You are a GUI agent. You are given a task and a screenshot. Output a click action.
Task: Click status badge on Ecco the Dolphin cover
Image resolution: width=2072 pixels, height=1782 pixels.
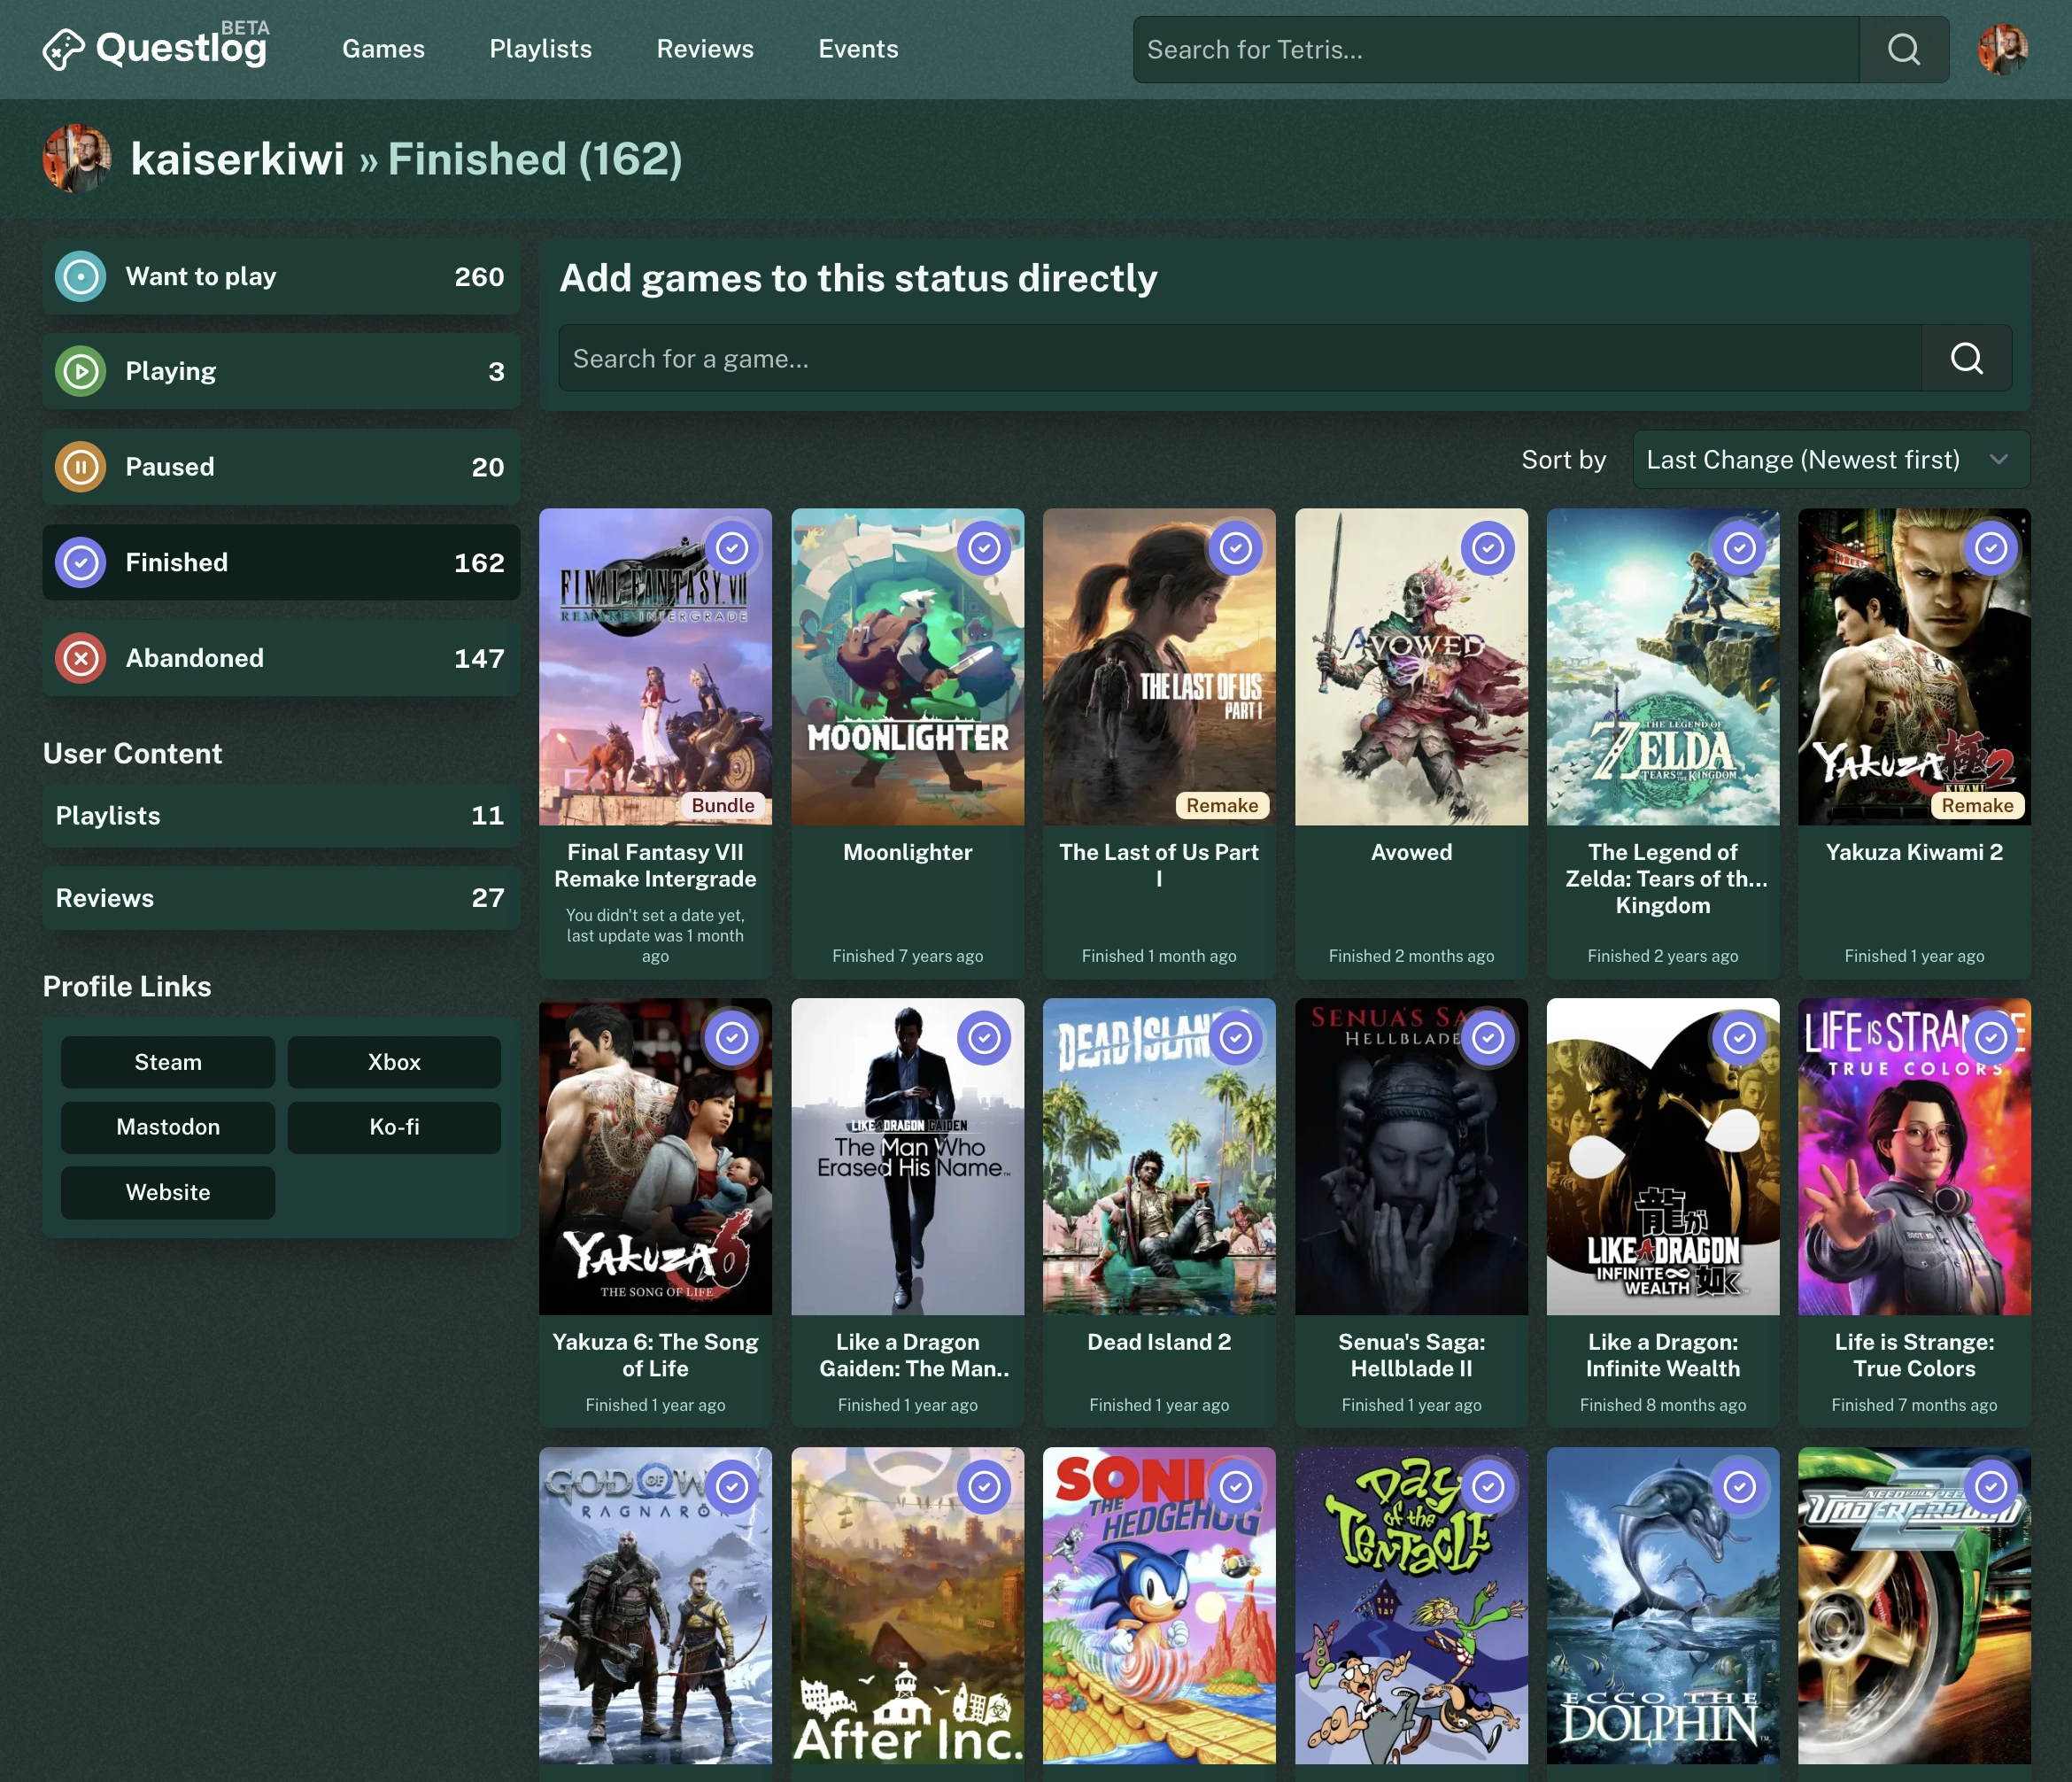coord(1740,1487)
